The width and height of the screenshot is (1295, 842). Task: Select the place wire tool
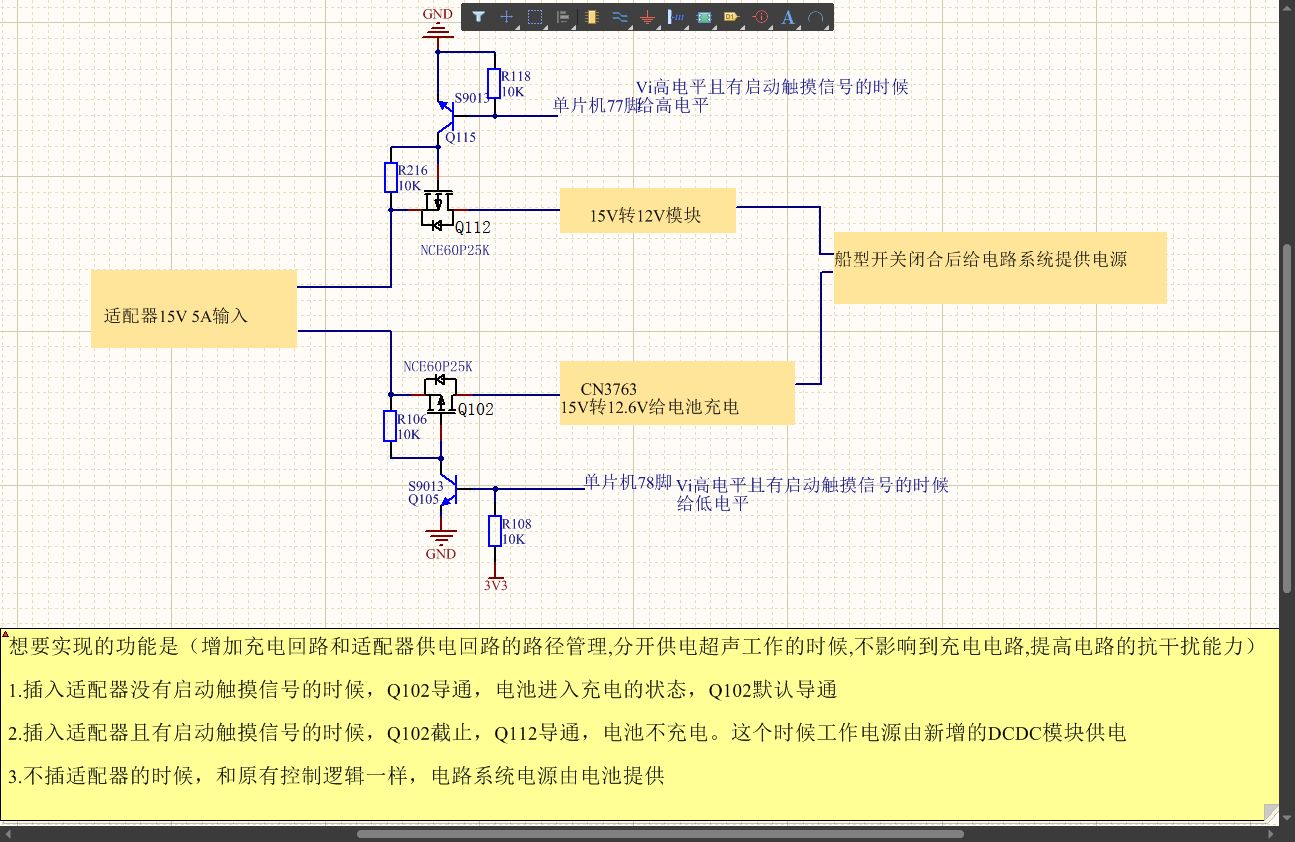tap(619, 17)
